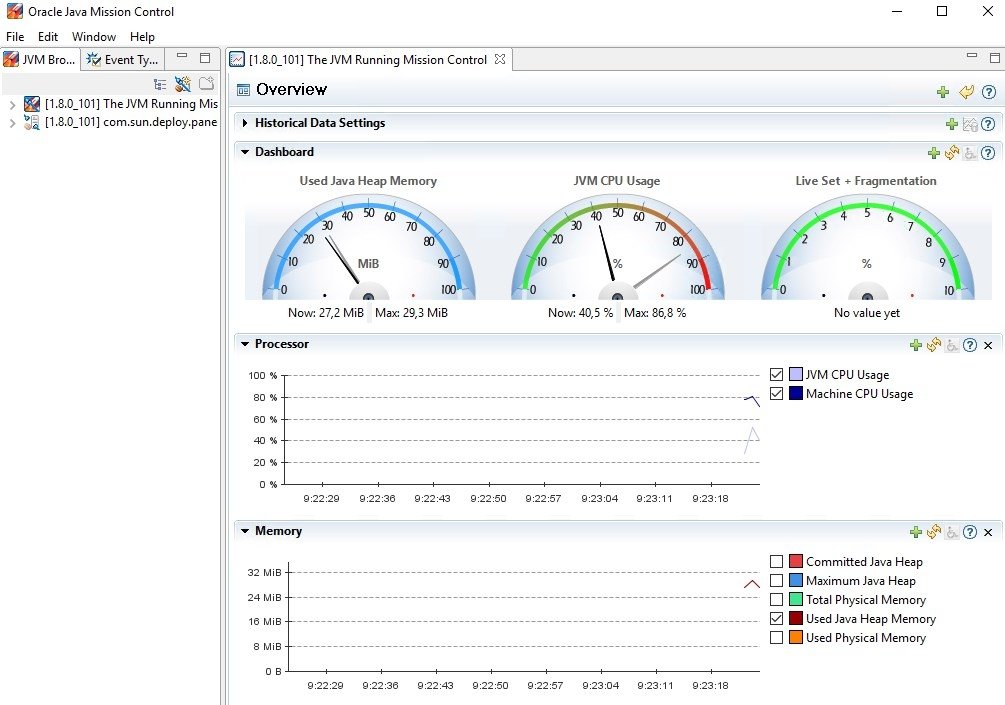Click the Memory chart reset arrows icon
This screenshot has width=1005, height=705.
(x=934, y=532)
